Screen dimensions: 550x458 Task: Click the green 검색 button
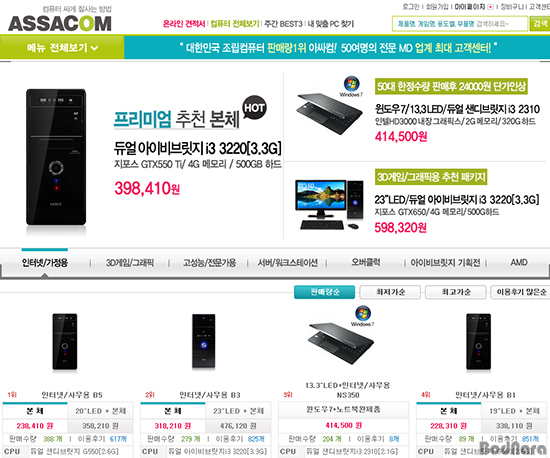point(540,24)
